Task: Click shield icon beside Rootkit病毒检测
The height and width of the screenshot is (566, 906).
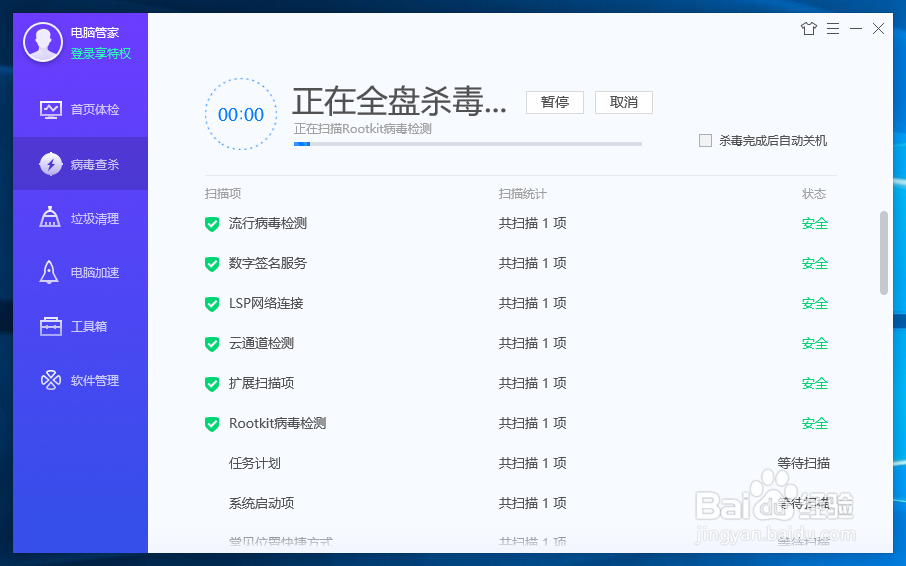Action: click(212, 424)
